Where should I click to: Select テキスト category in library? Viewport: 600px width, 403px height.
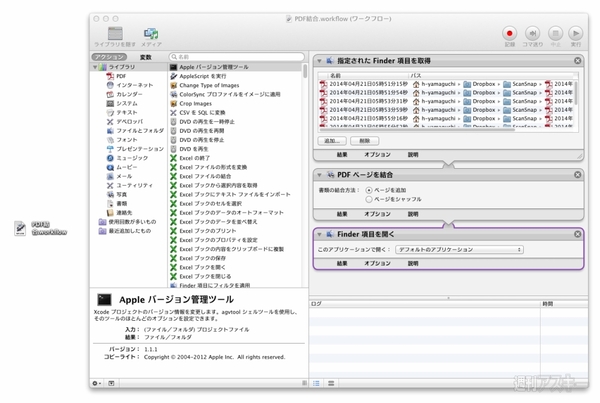(122, 113)
